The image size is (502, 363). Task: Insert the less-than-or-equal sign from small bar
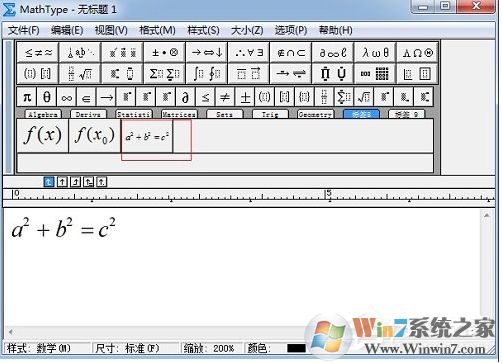(206, 97)
